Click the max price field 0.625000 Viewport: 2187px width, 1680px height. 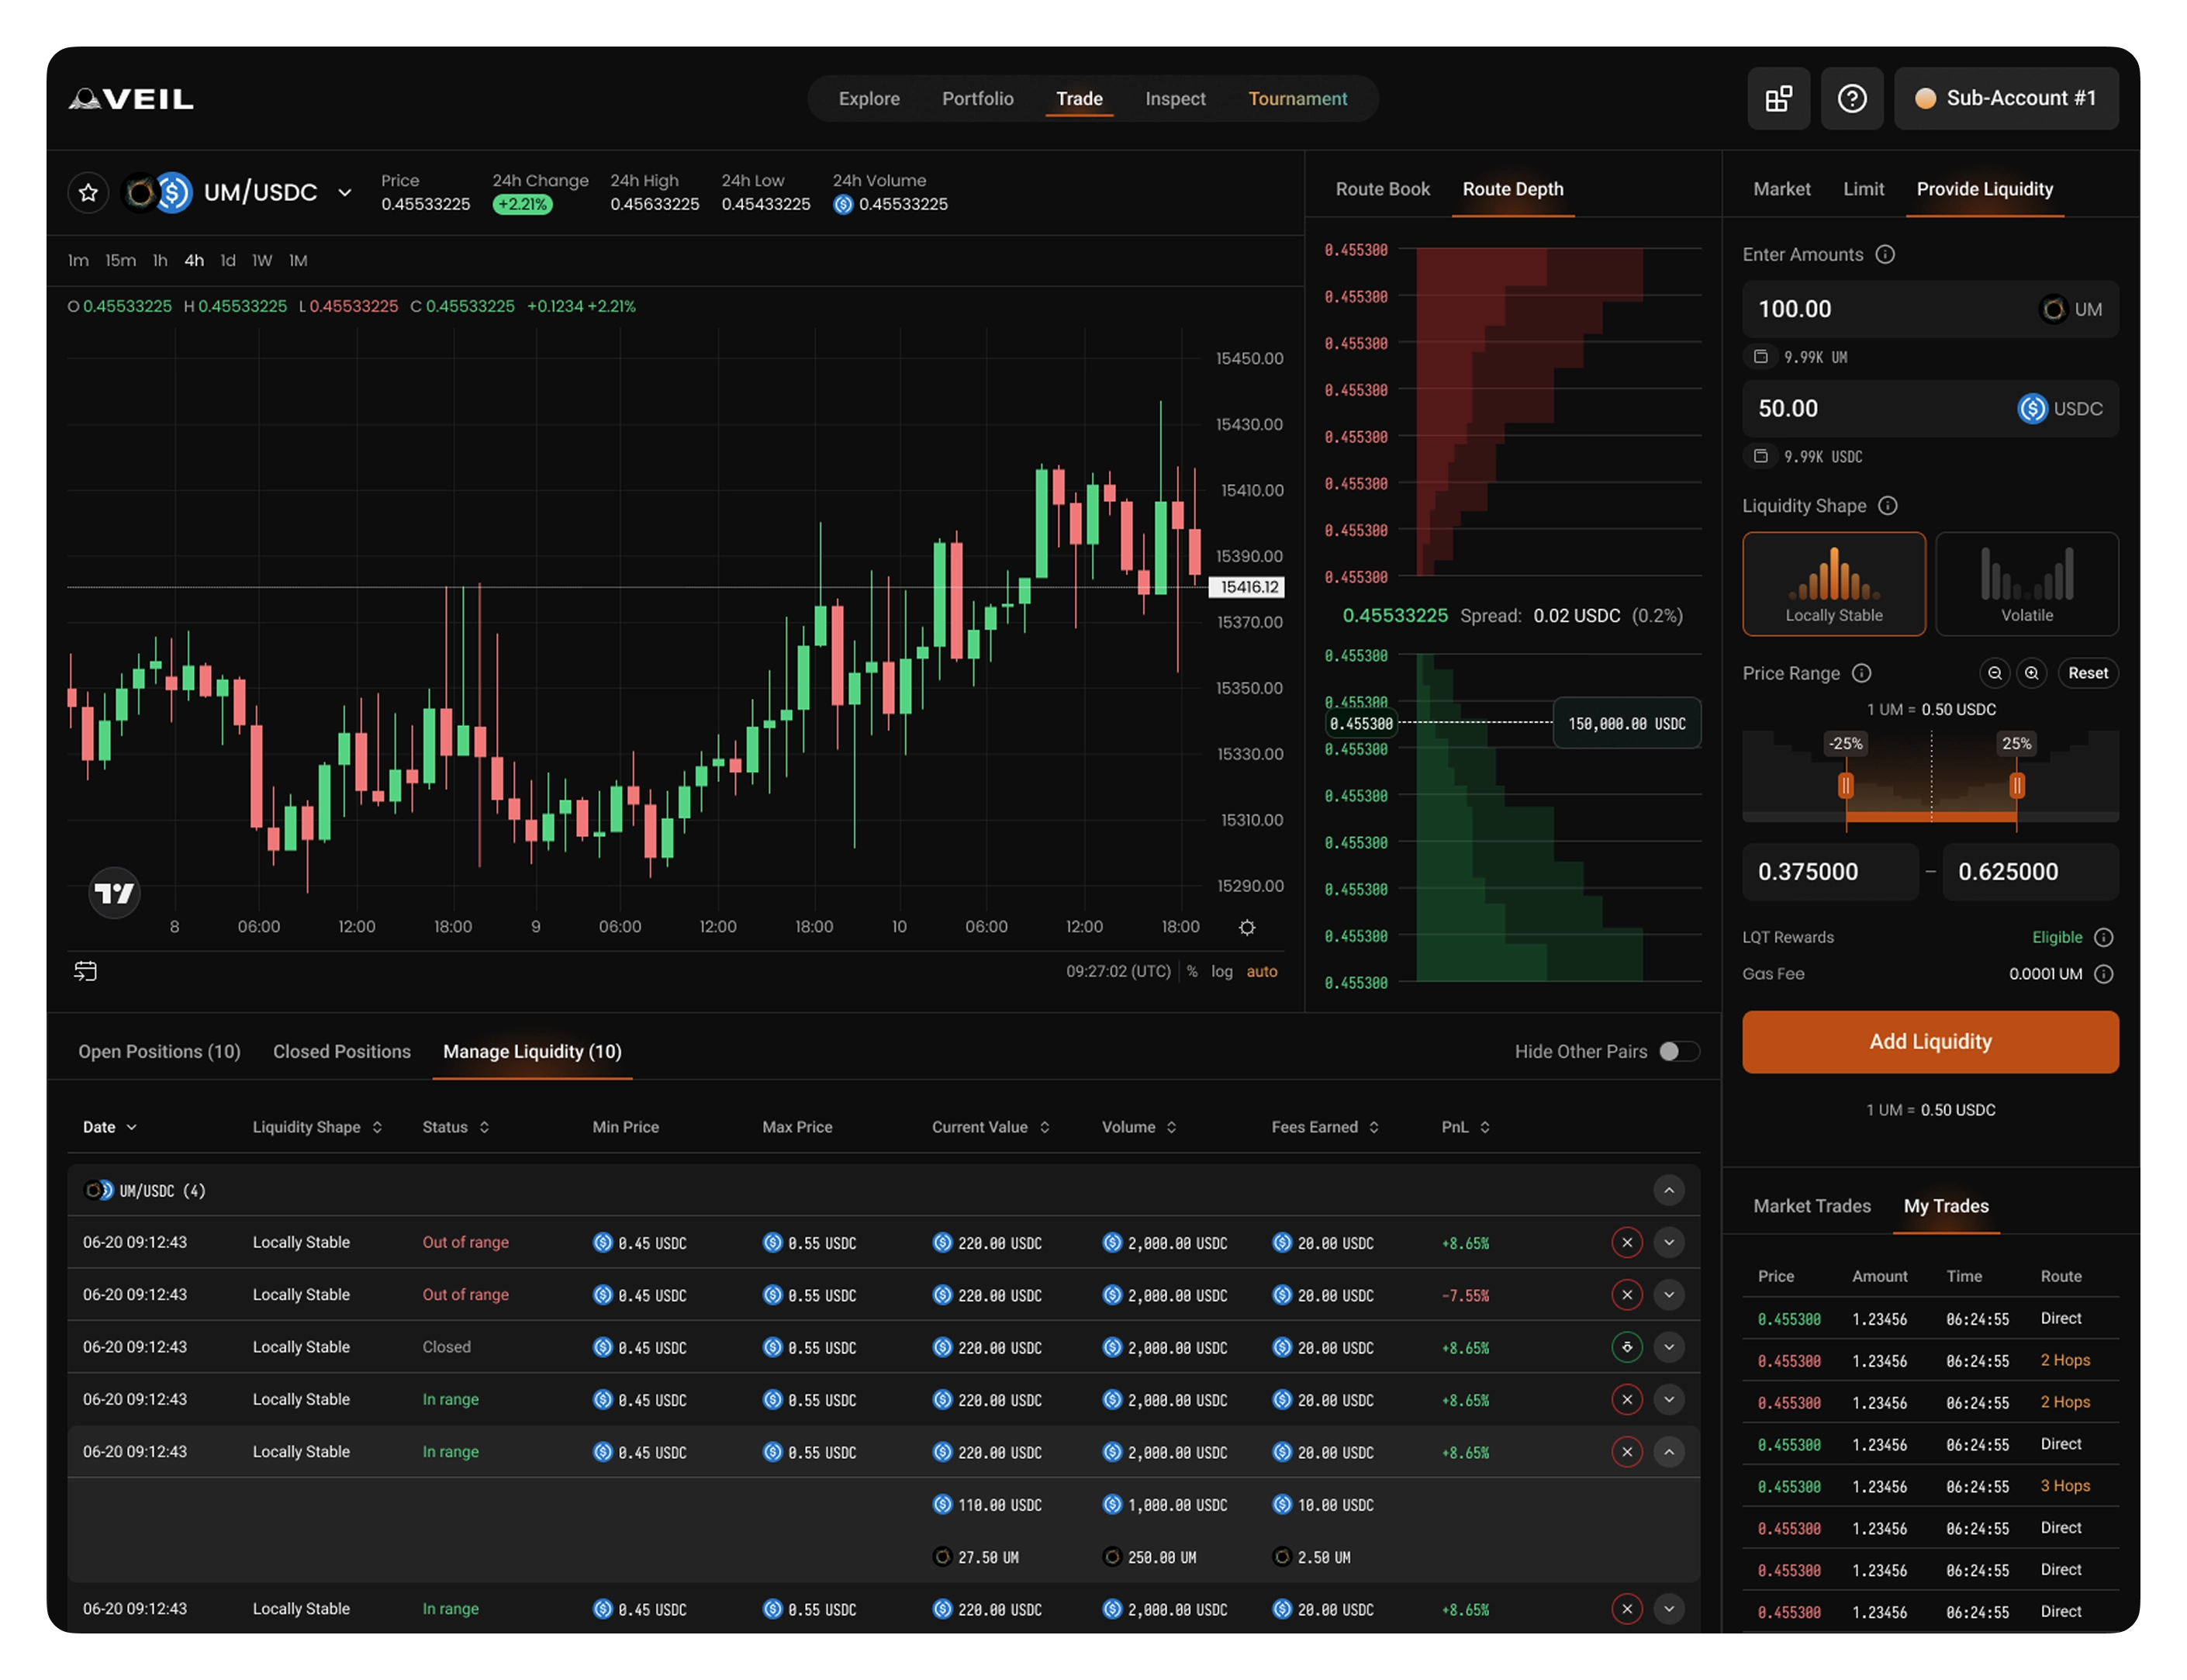pos(2030,872)
